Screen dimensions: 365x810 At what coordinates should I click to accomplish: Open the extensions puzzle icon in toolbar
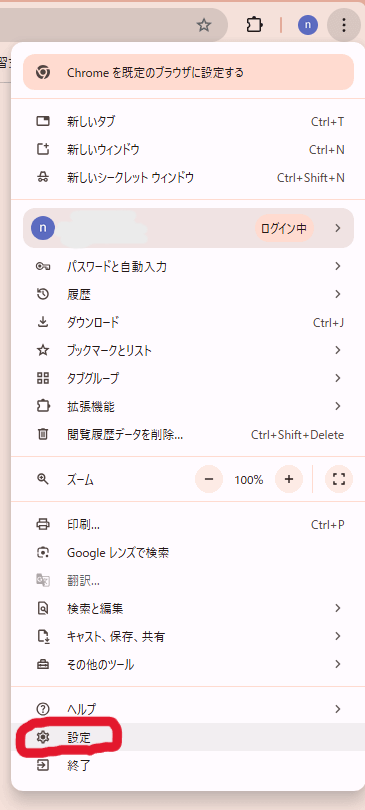point(254,25)
